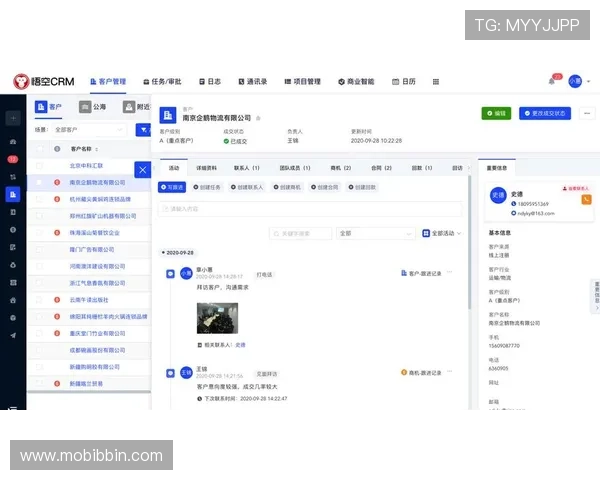The width and height of the screenshot is (600, 480).
Task: Select the 公海 tab in customer list
Action: pyautogui.click(x=92, y=107)
